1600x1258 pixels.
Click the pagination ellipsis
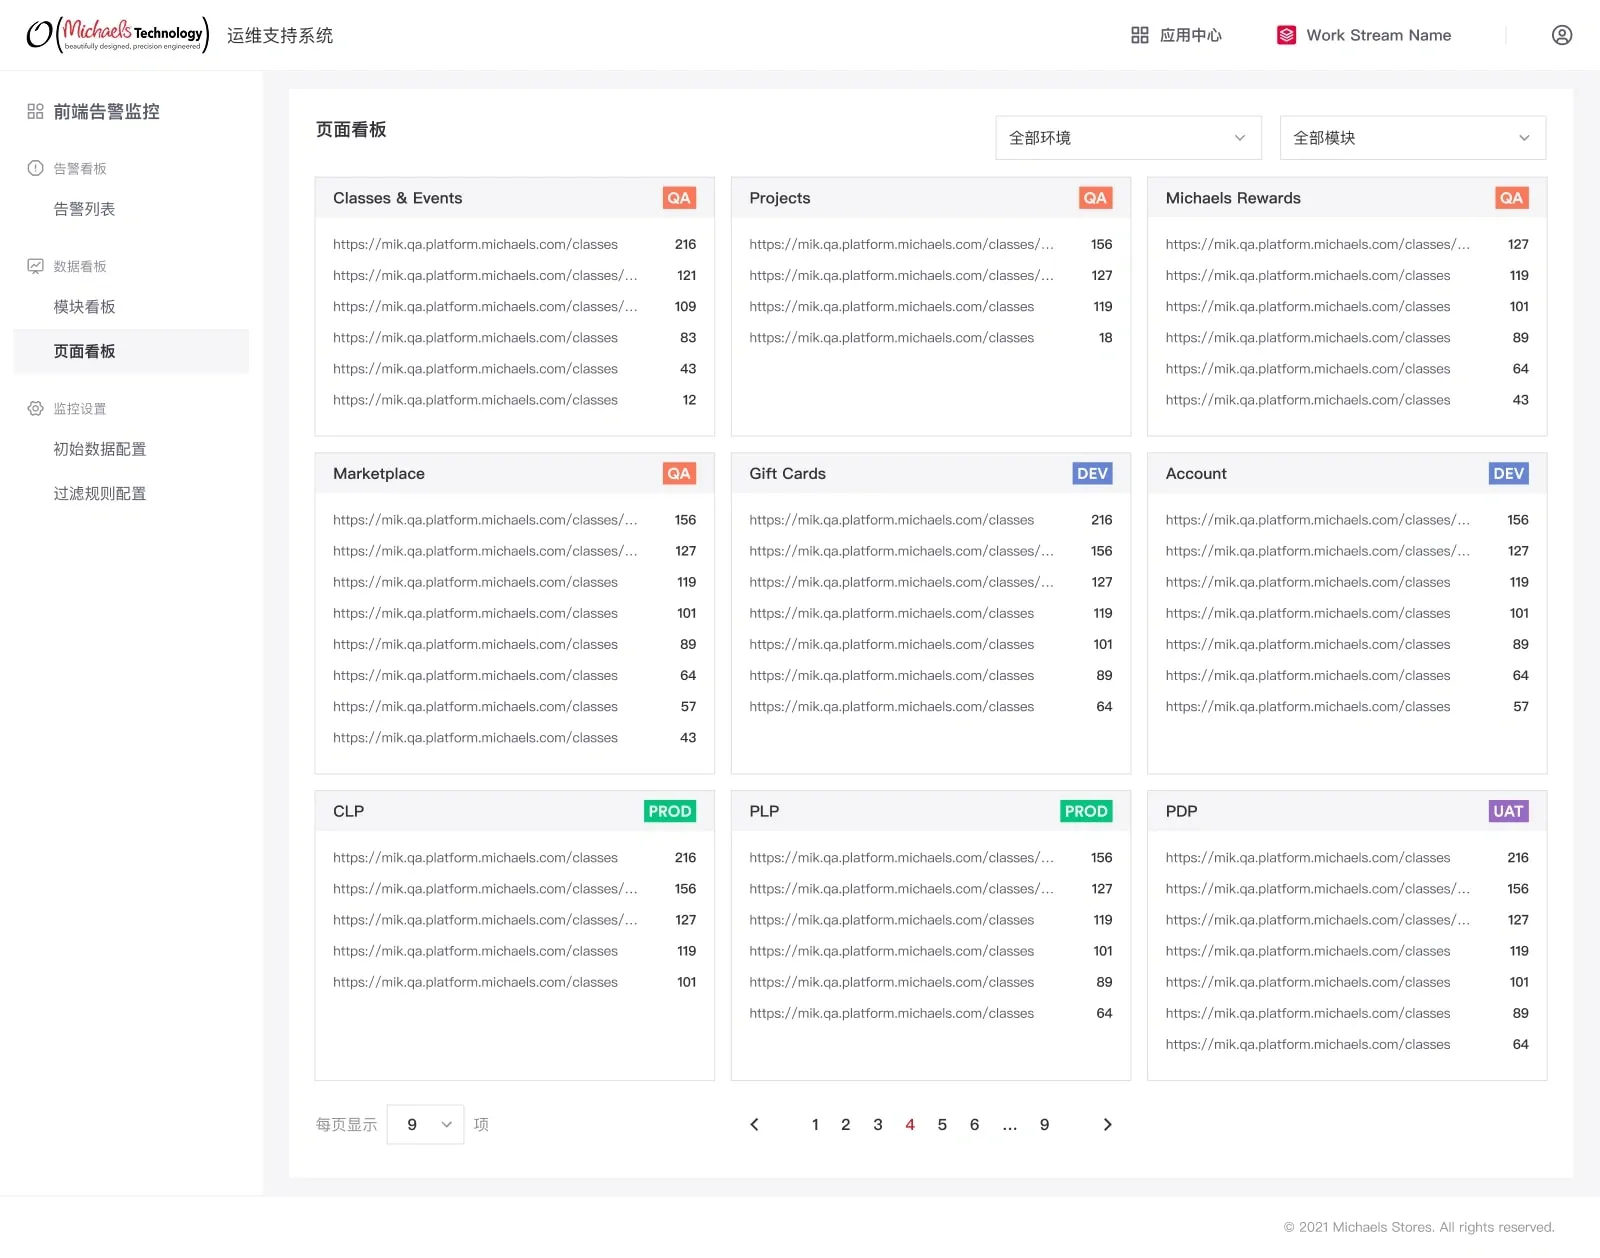coord(1010,1126)
